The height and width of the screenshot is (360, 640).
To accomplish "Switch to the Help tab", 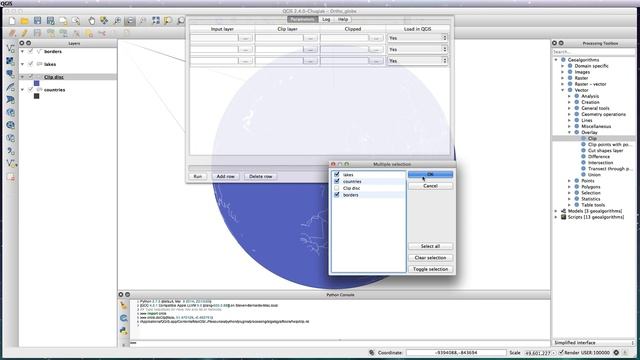I will point(343,19).
